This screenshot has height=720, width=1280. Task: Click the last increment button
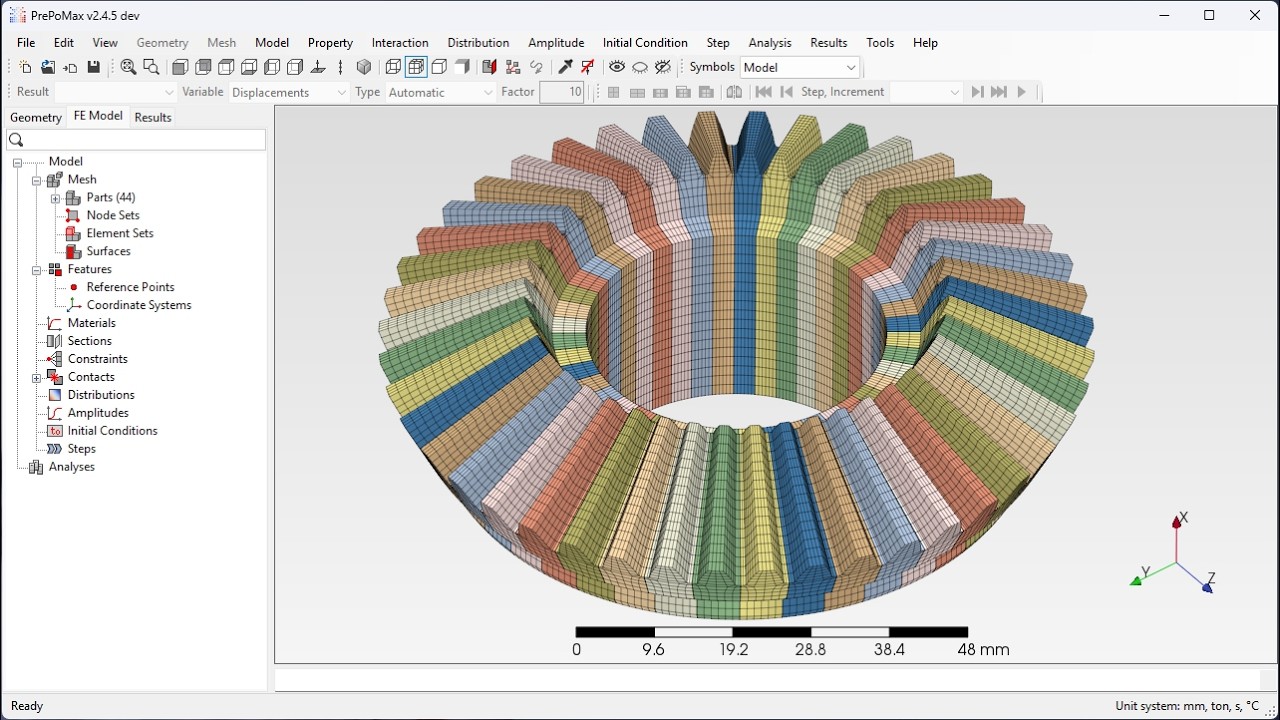pos(999,92)
